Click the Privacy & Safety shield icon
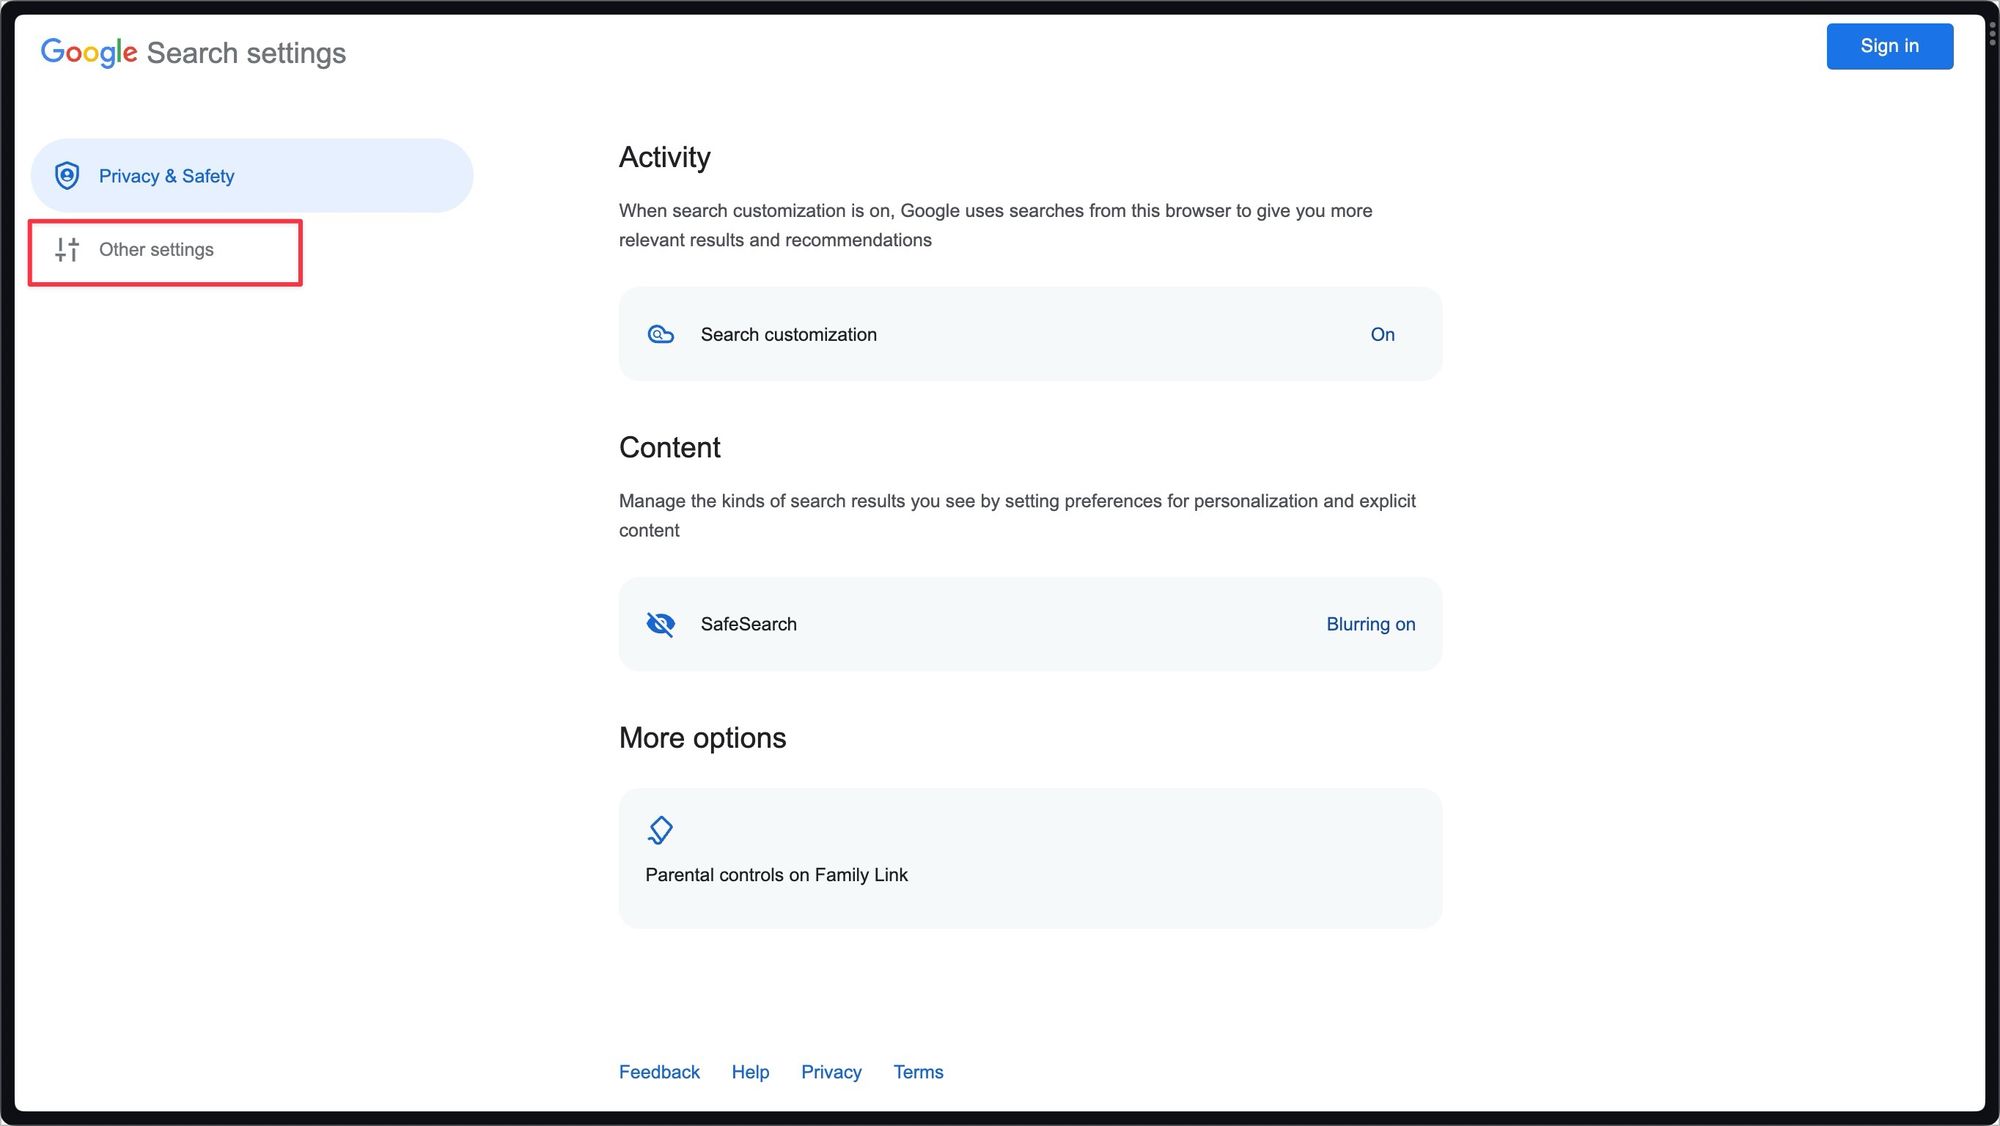 [x=67, y=176]
